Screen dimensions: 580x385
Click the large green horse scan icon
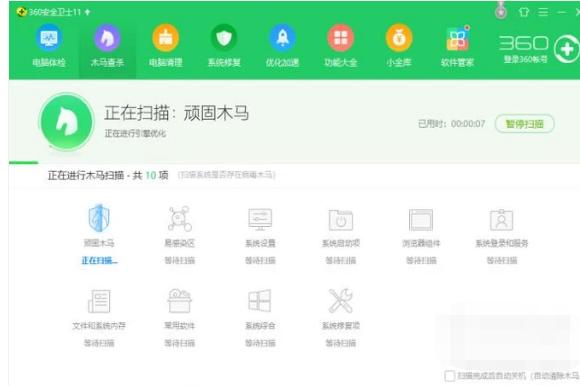click(x=67, y=122)
